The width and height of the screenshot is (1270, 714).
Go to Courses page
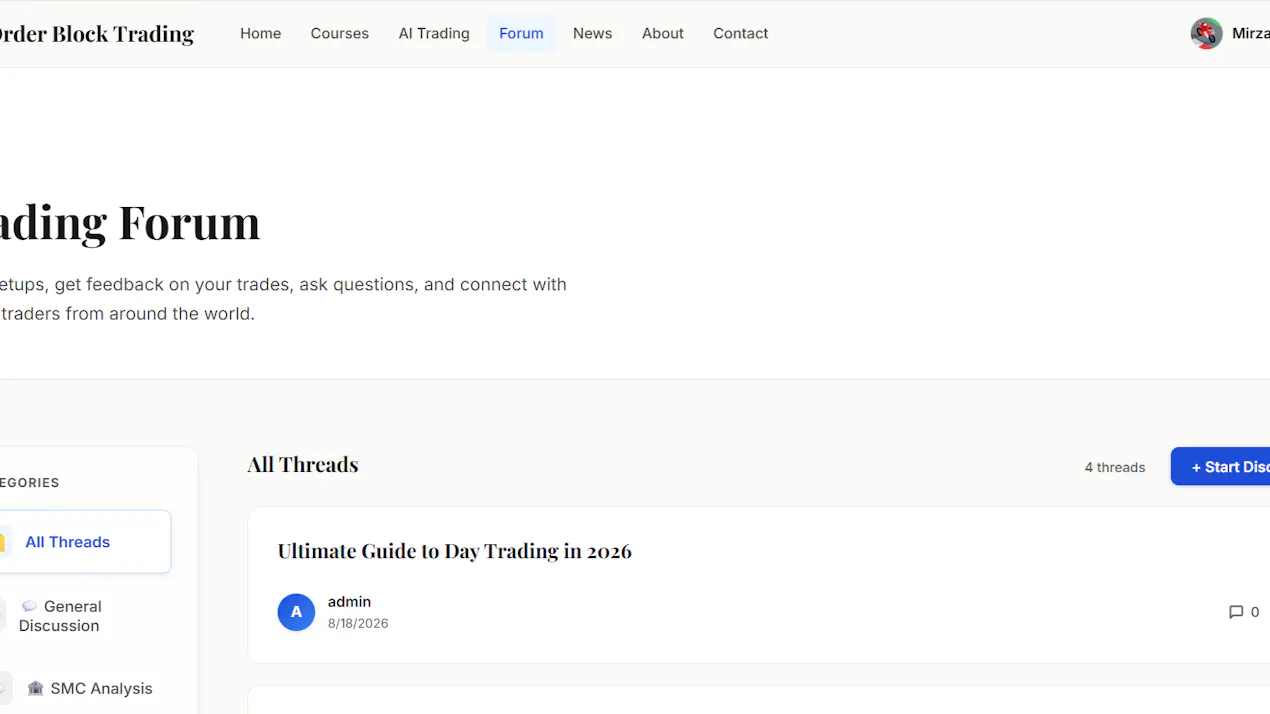point(339,33)
